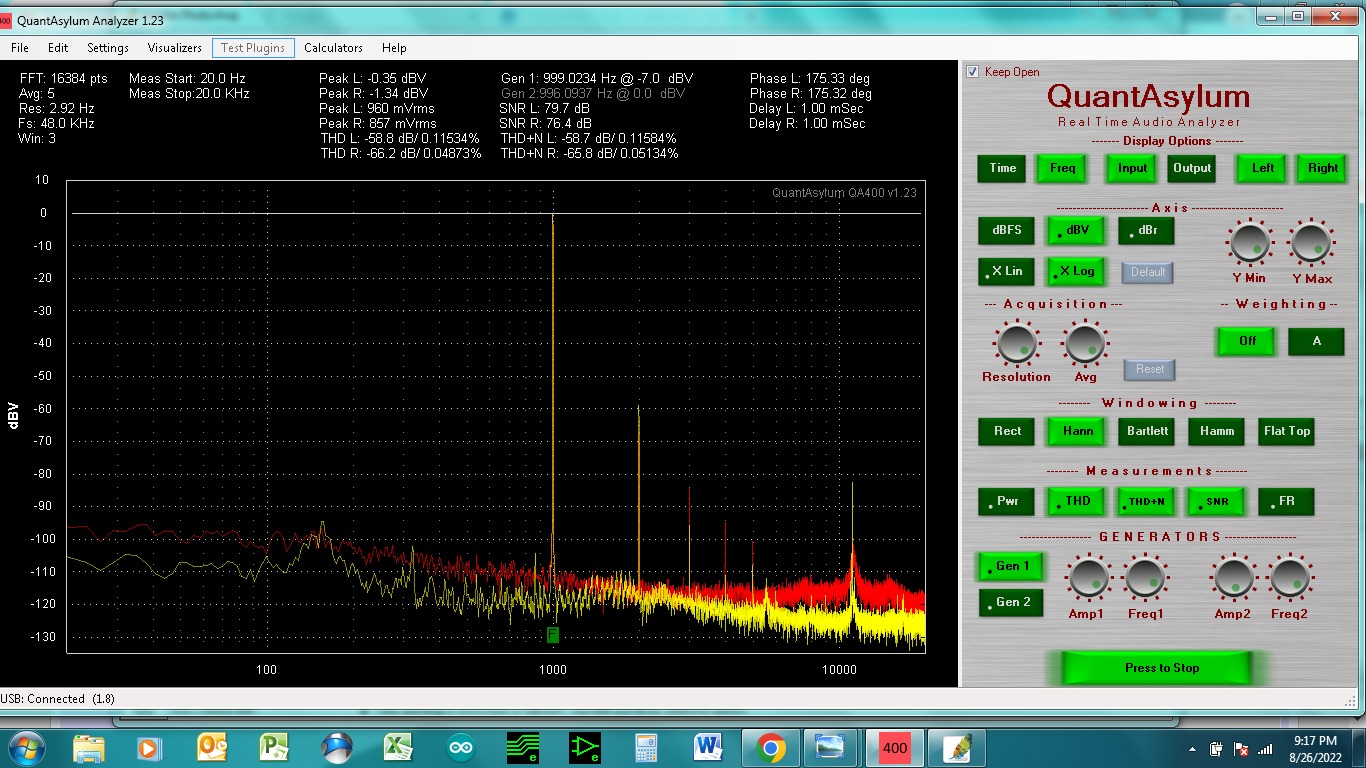Show hidden system tray icons
The height and width of the screenshot is (768, 1366).
(x=1192, y=748)
